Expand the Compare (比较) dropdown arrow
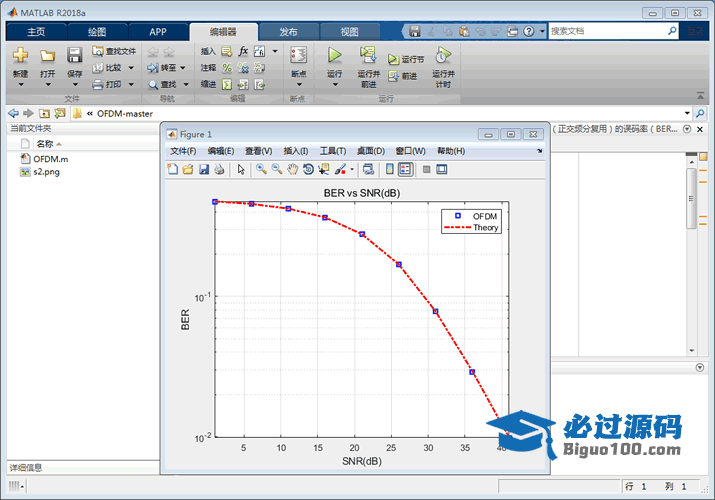715x500 pixels. click(131, 68)
